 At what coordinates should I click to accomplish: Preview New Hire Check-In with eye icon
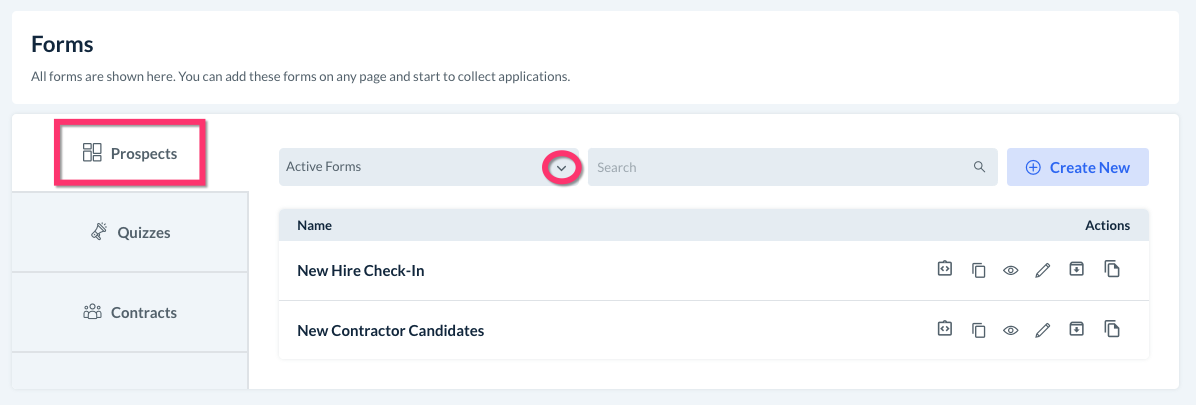1011,270
